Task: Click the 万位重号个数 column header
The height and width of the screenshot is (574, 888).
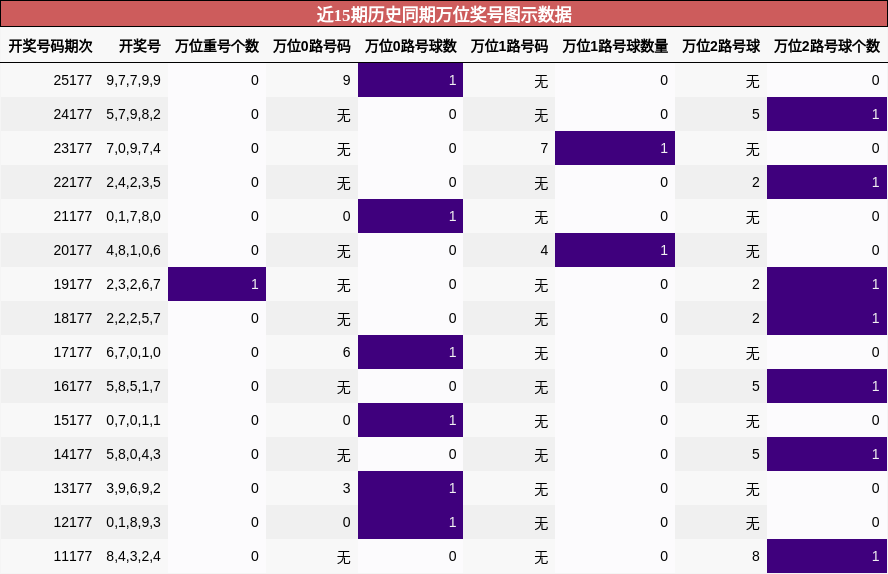Action: [217, 46]
